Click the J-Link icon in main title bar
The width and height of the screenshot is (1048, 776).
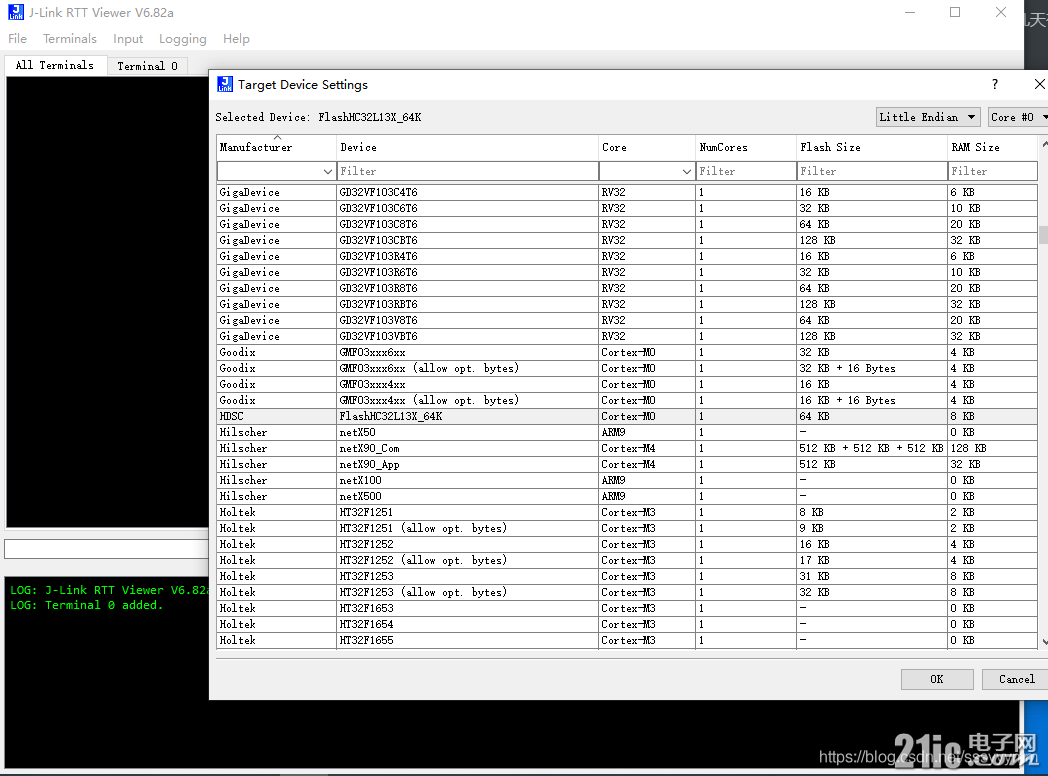pos(16,12)
